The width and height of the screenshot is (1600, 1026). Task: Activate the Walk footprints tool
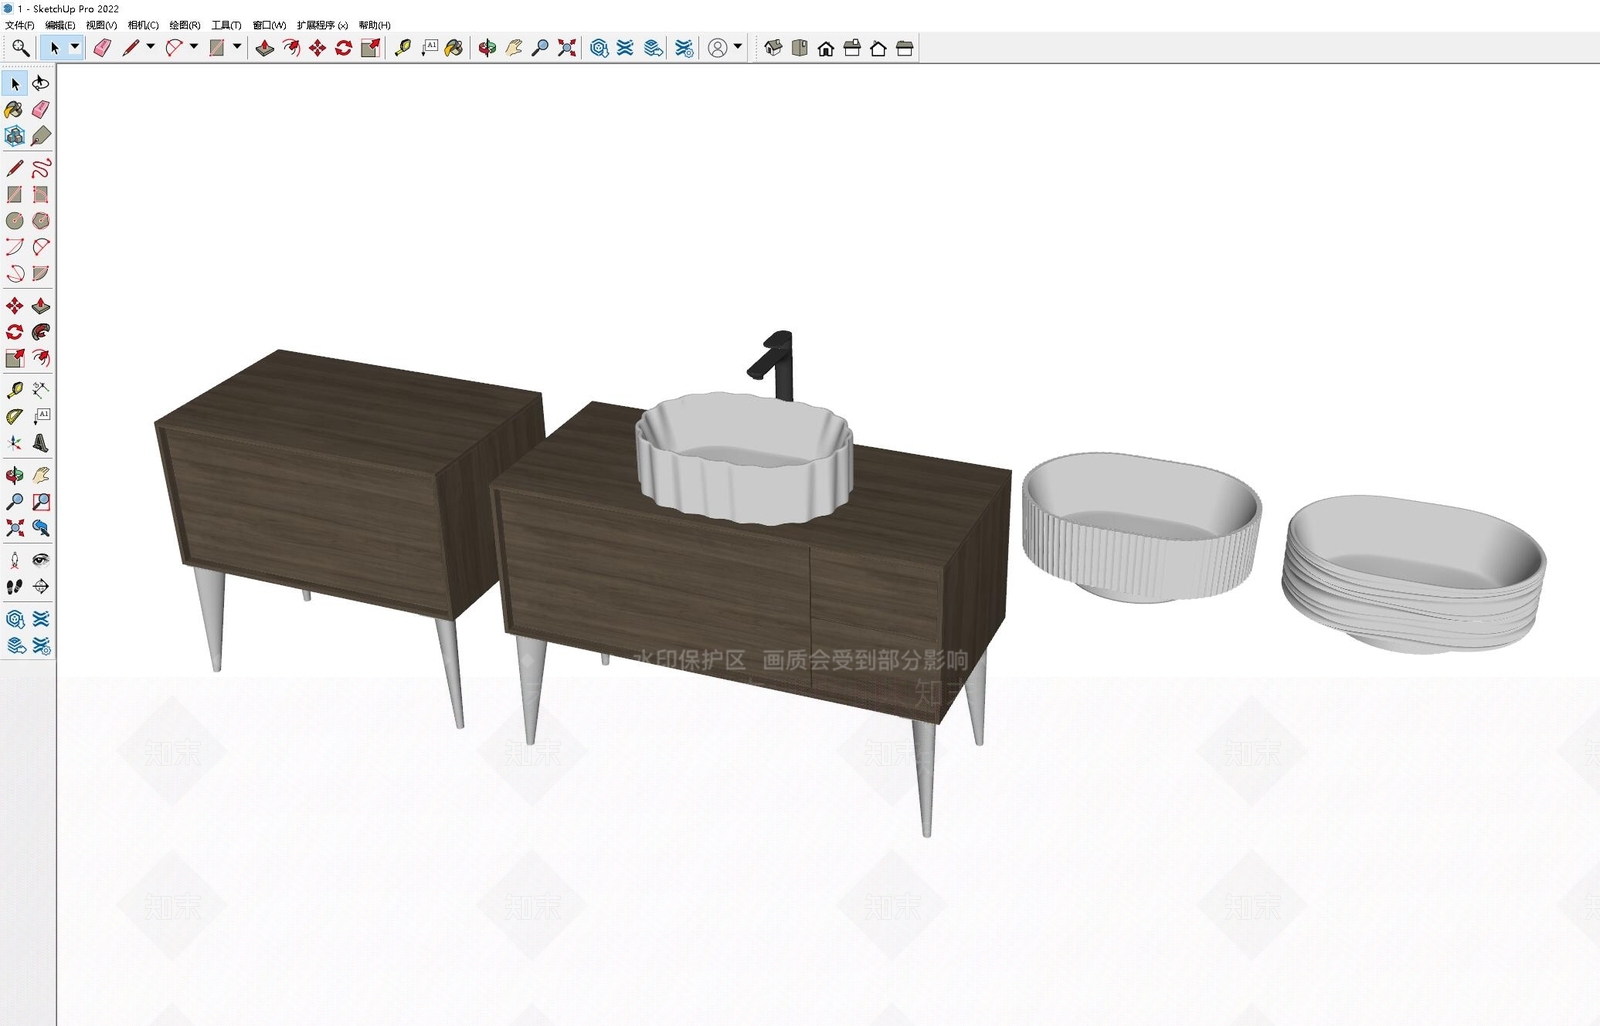(14, 586)
